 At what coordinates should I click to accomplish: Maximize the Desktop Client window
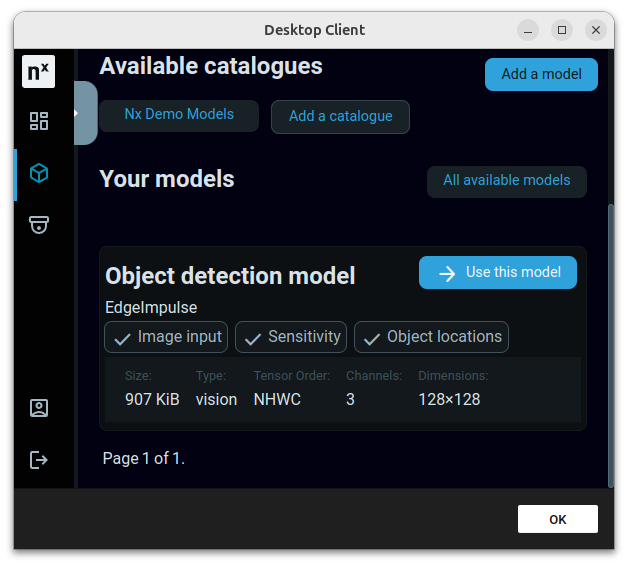click(562, 30)
